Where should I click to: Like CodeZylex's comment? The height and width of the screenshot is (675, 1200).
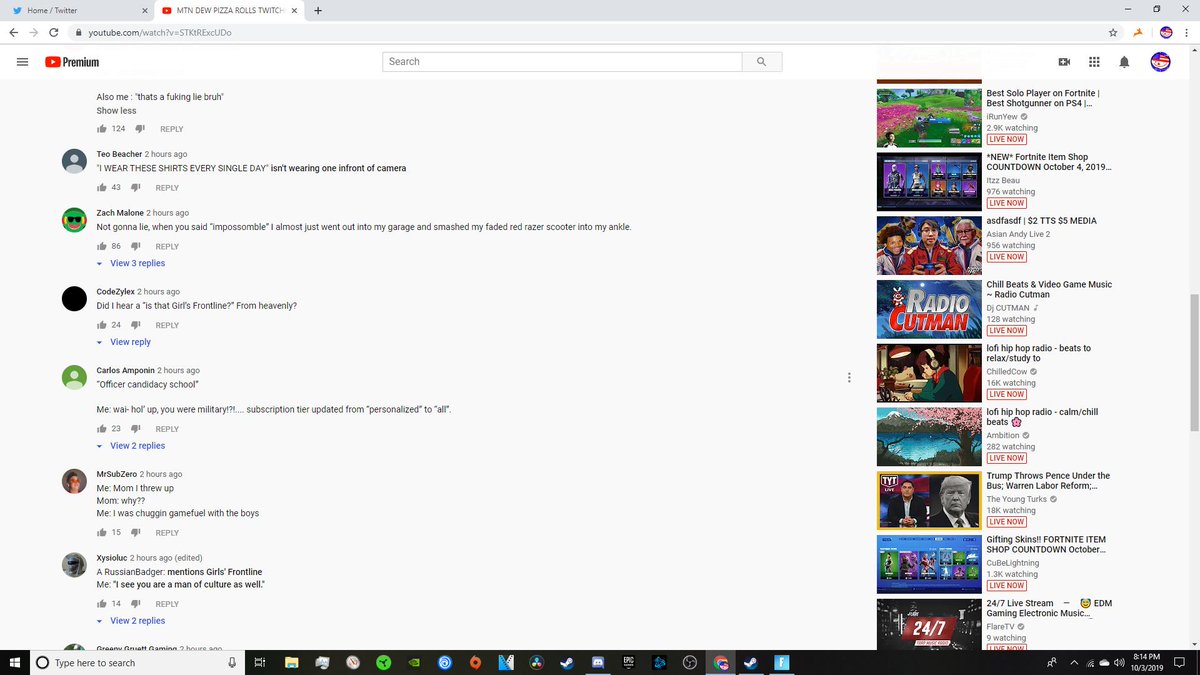pyautogui.click(x=102, y=325)
